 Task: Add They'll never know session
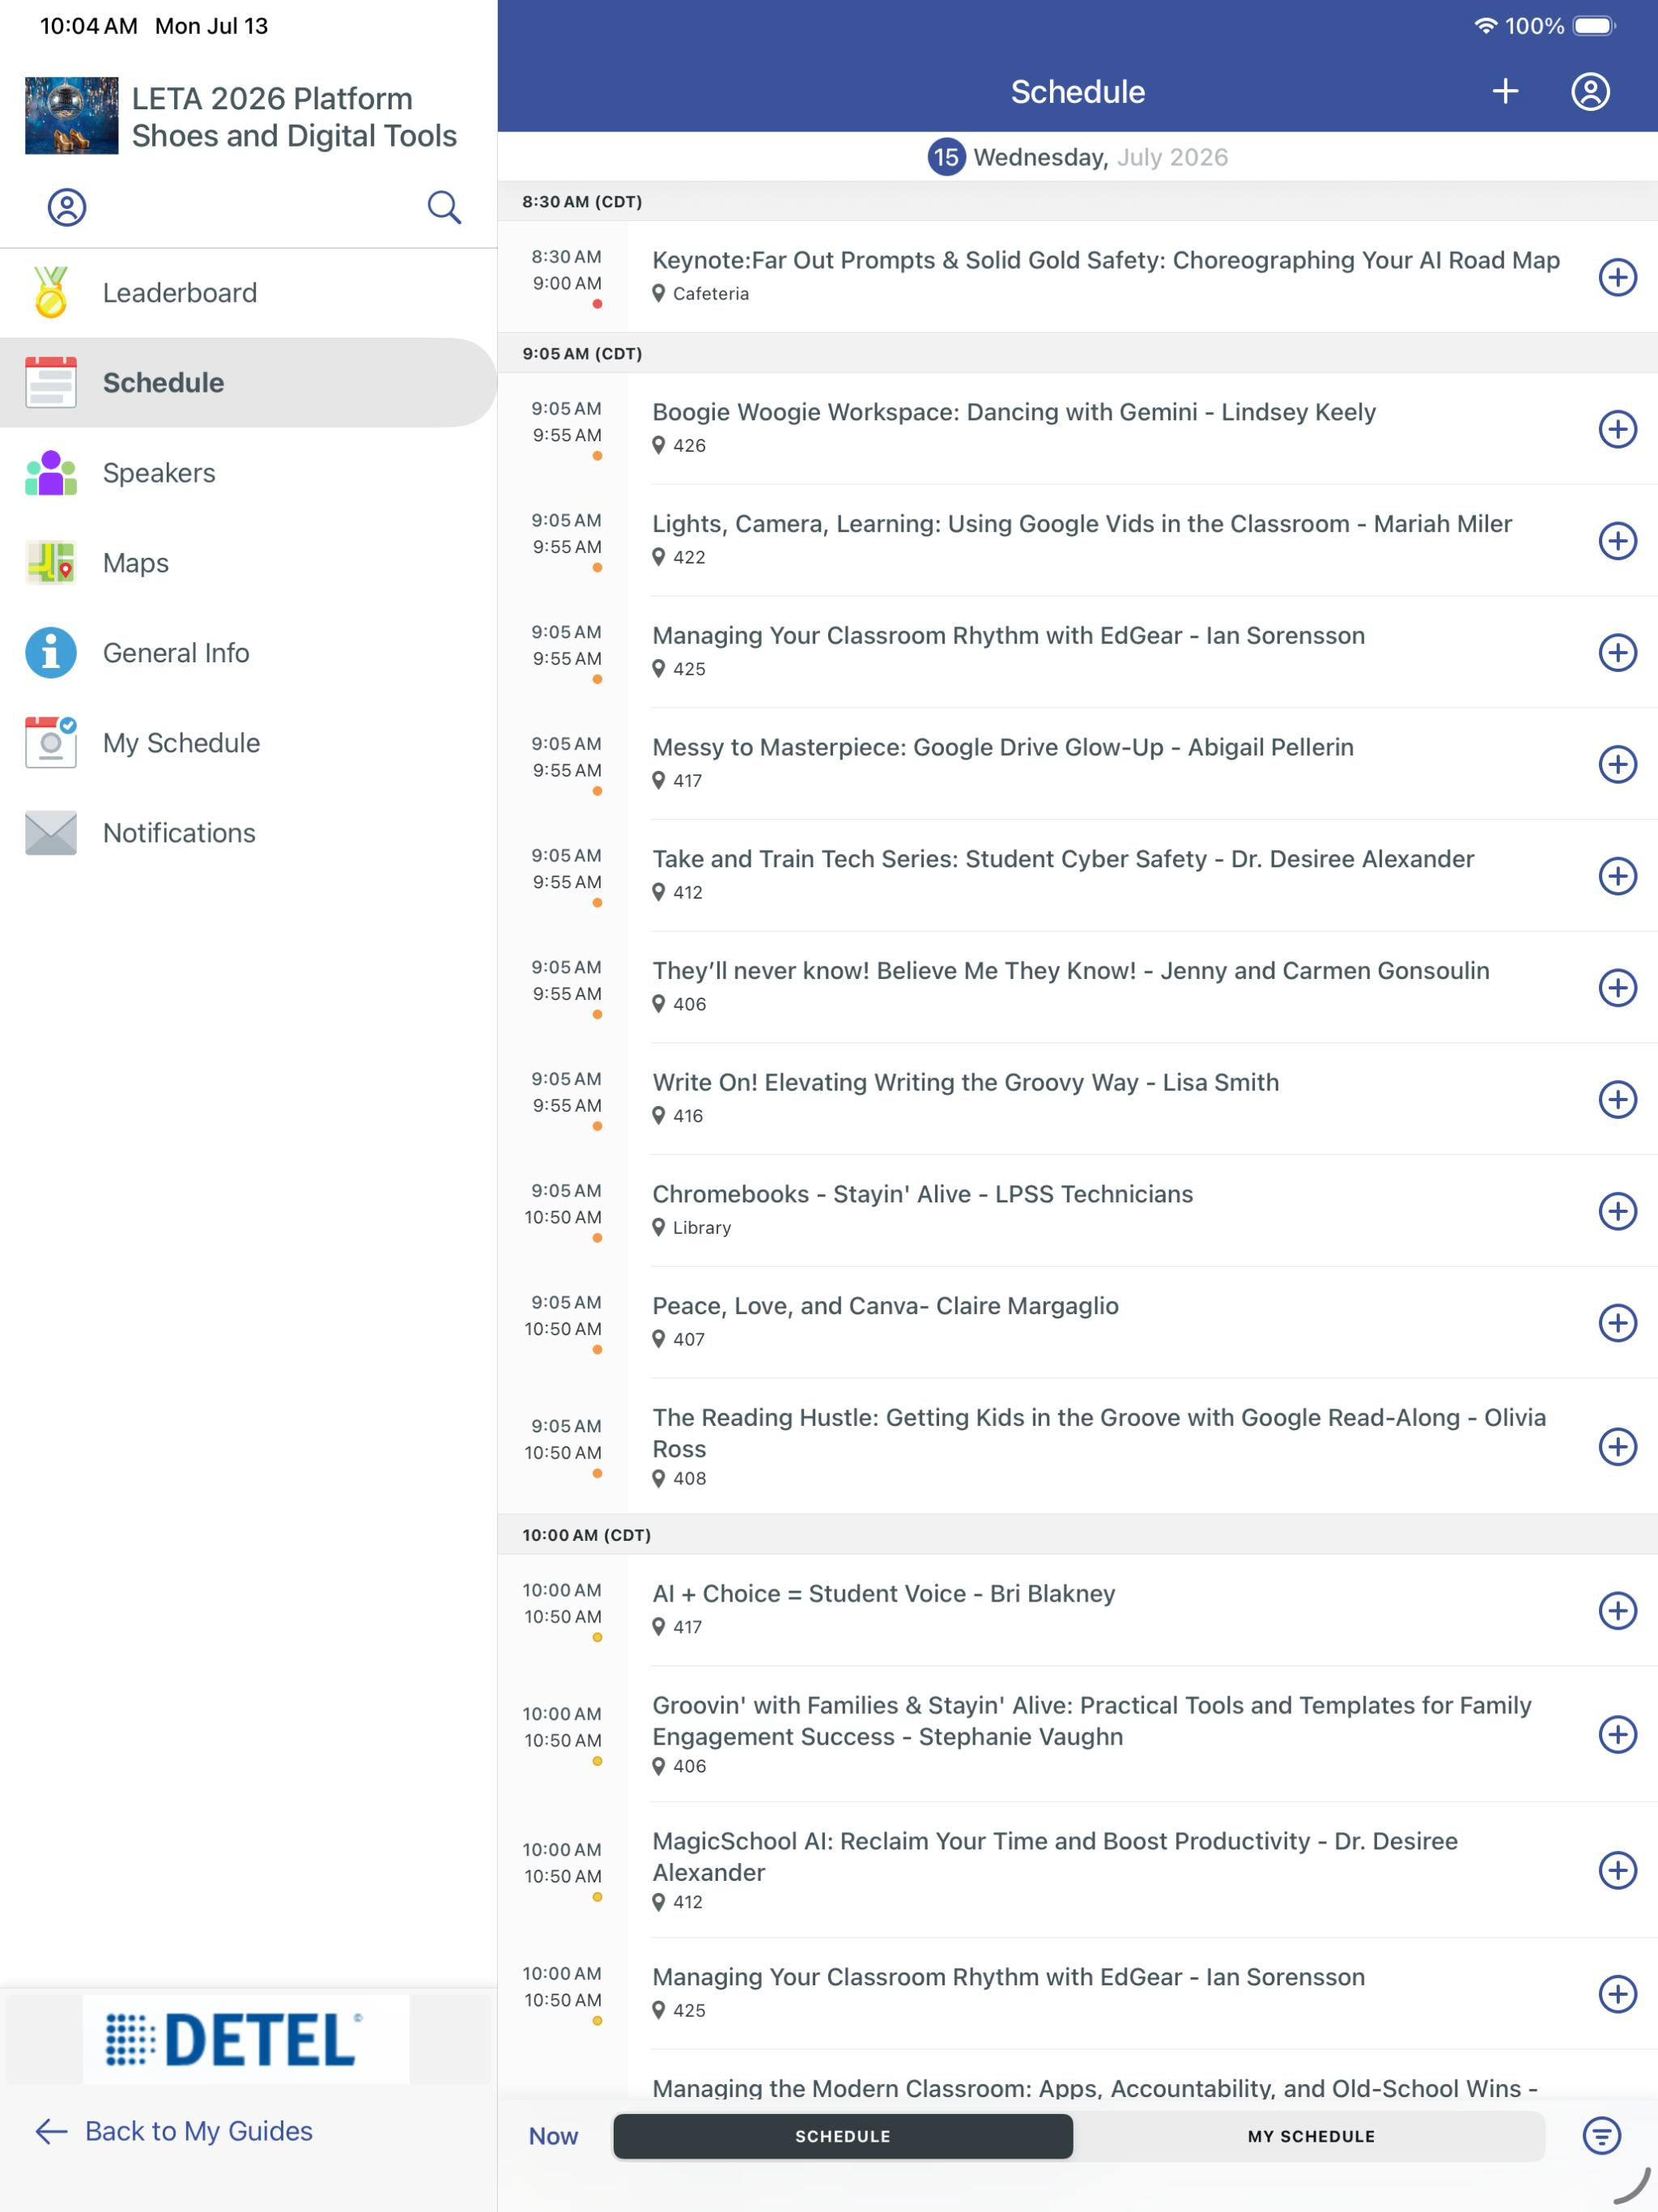point(1617,988)
